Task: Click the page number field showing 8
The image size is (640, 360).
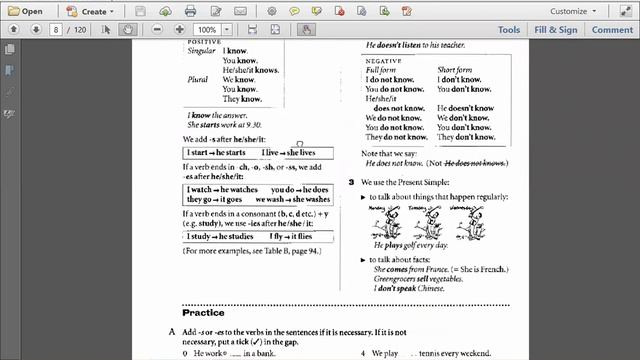Action: tap(56, 30)
